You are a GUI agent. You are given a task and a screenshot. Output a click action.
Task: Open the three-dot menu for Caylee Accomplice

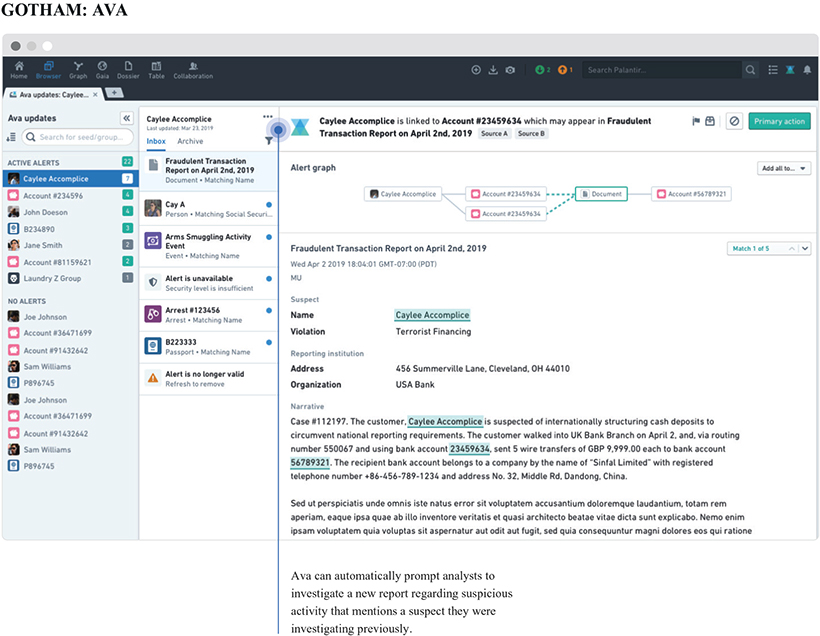[x=268, y=117]
